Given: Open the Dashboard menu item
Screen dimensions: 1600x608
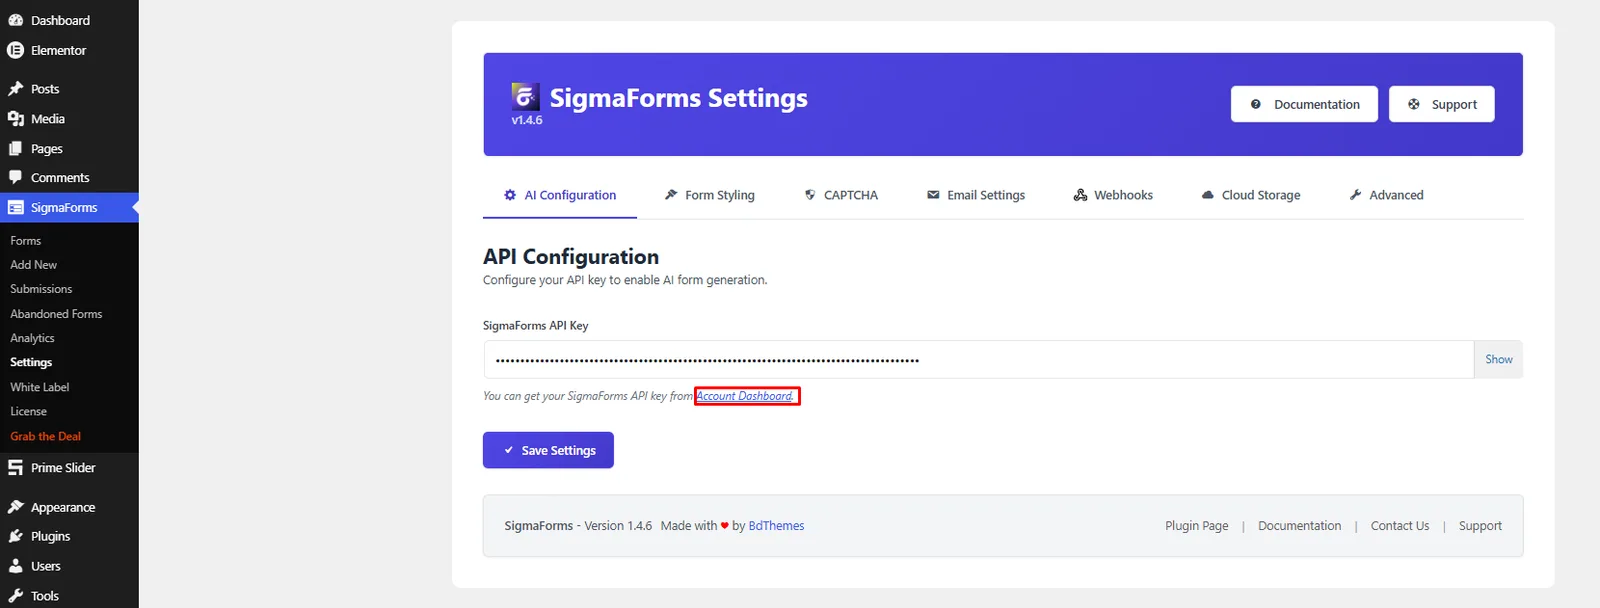Looking at the screenshot, I should [69, 20].
